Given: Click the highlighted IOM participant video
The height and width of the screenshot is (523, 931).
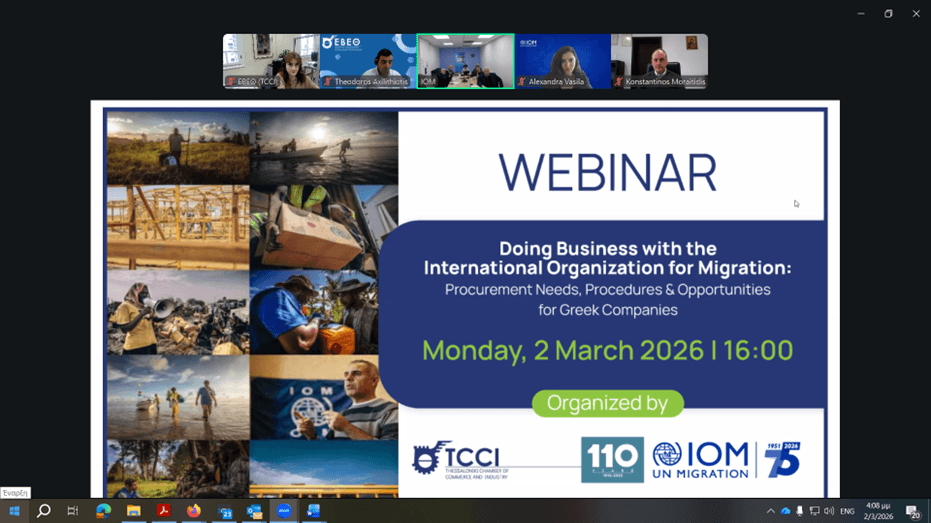Looking at the screenshot, I should tap(465, 61).
